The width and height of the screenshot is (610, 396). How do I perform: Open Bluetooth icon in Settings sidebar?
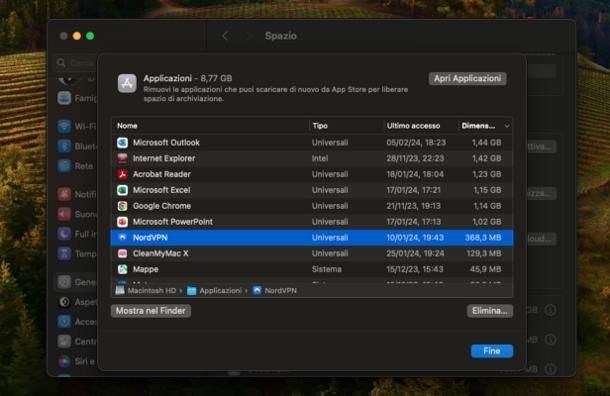[x=64, y=146]
